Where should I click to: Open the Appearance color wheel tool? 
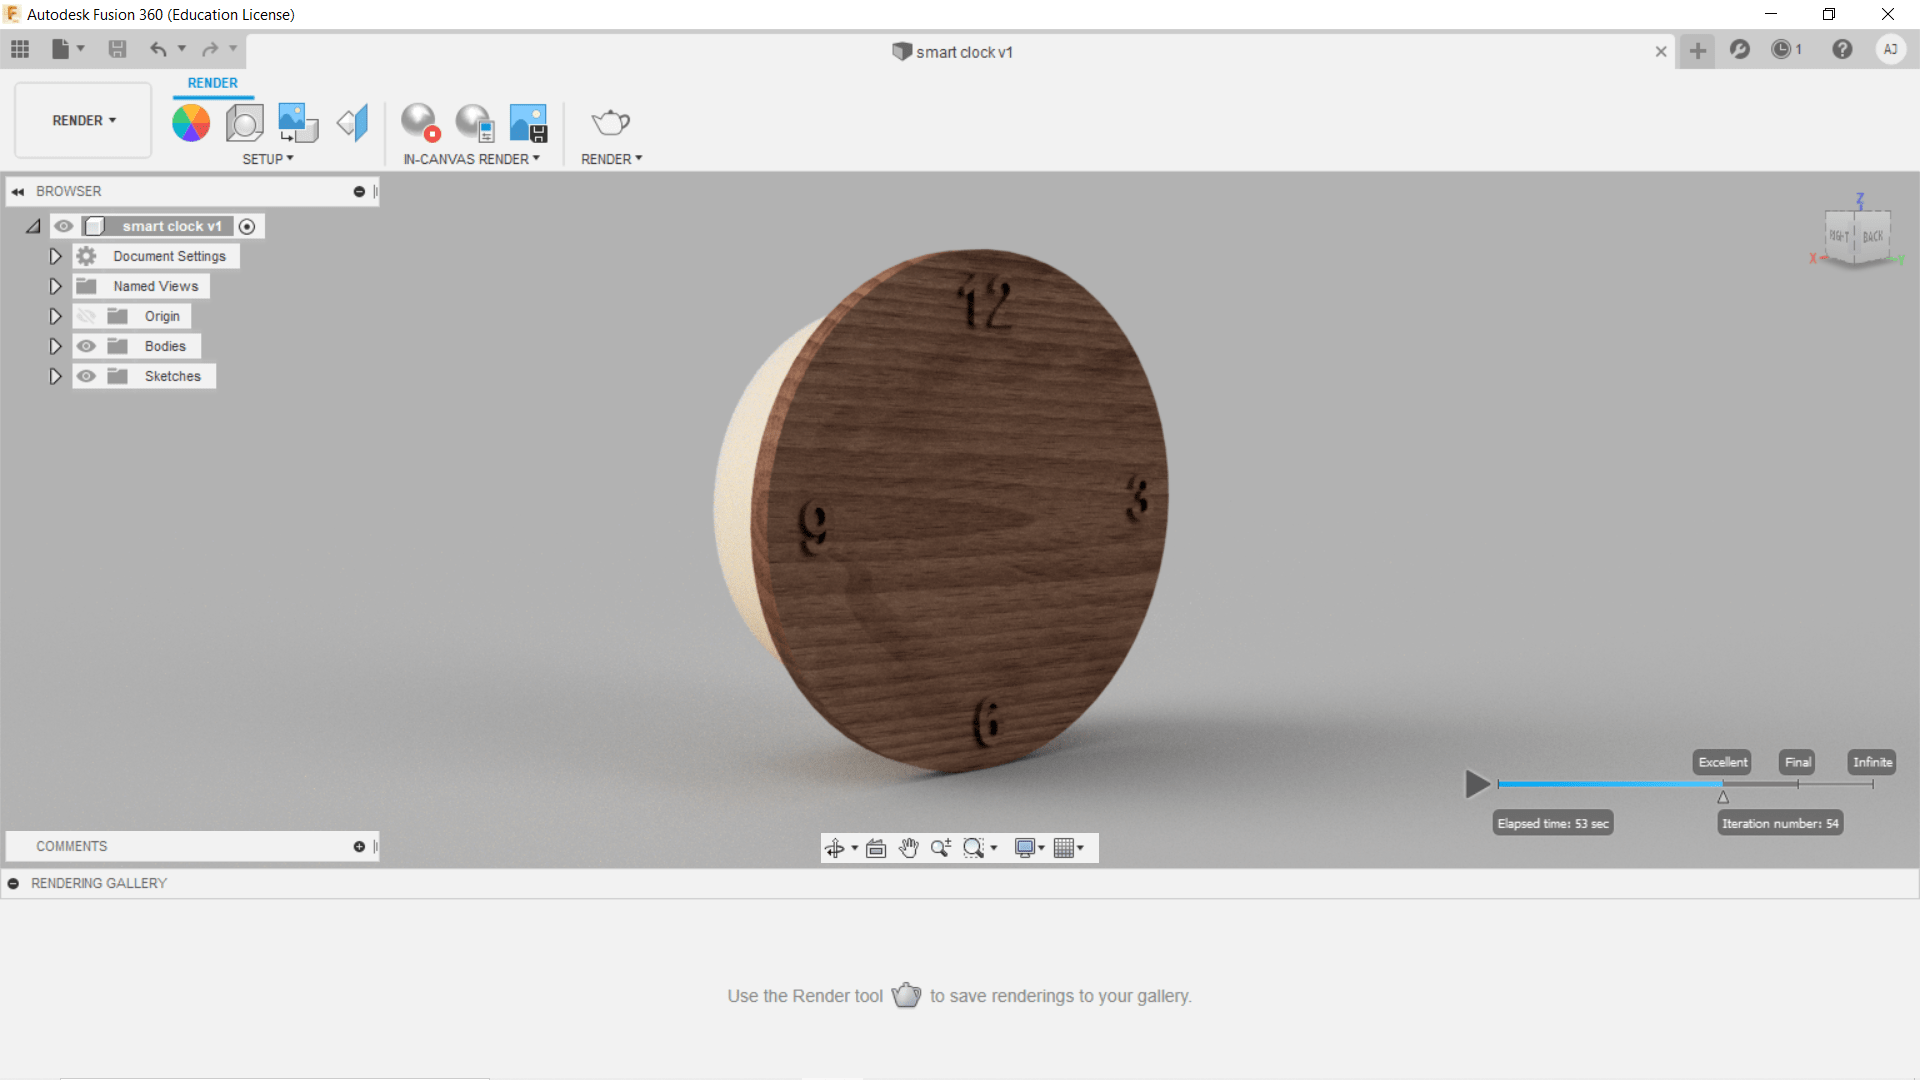[191, 123]
